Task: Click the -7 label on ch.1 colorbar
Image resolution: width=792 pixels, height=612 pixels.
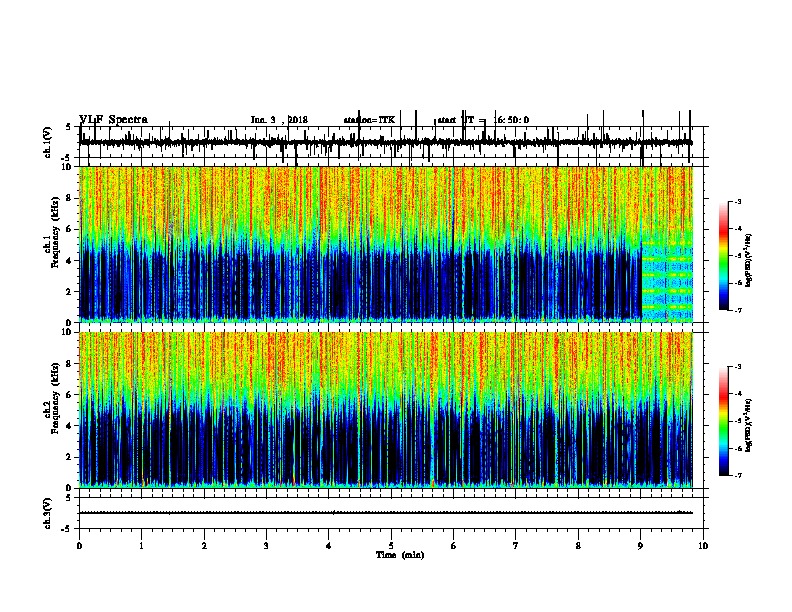Action: coord(737,310)
